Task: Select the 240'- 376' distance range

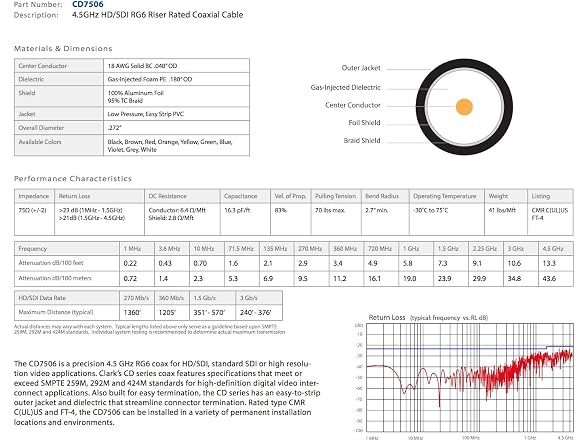Action: coord(255,312)
